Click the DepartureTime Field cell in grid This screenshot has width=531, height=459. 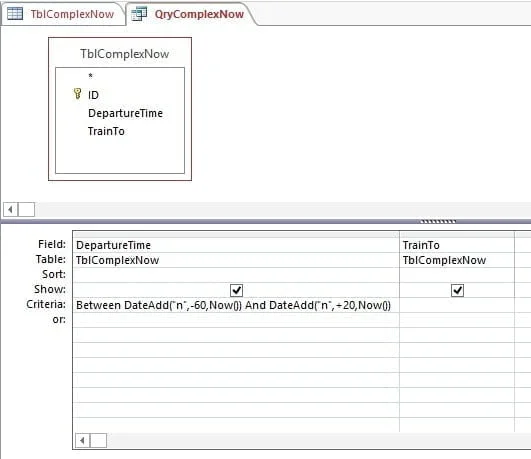point(236,245)
